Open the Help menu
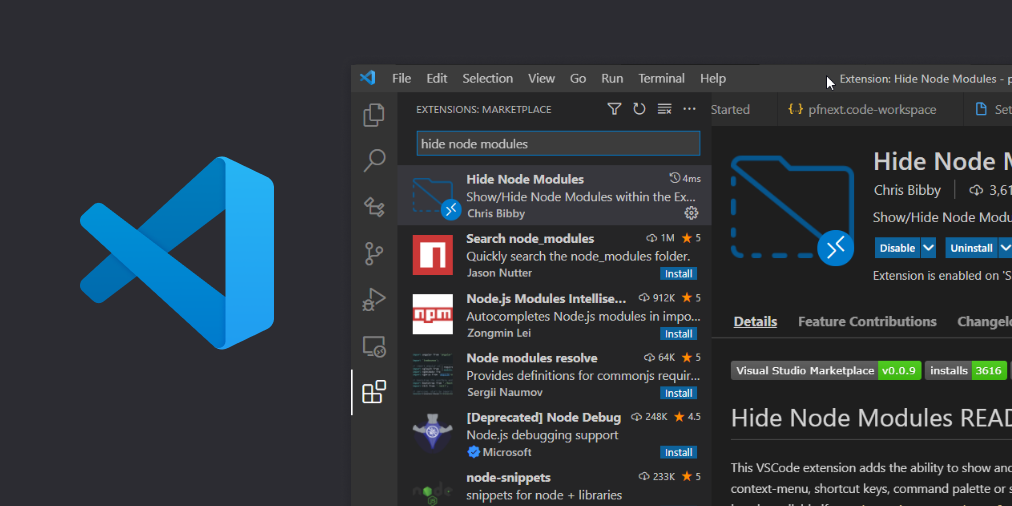1012x506 pixels. tap(713, 78)
